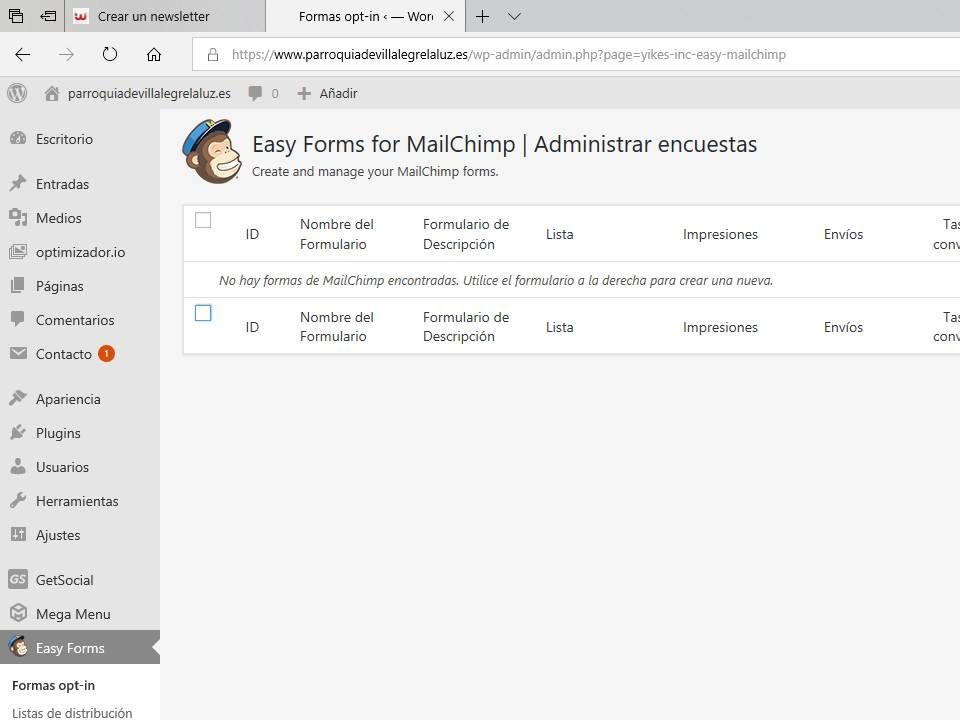
Task: Click the comments bubble icon in admin bar
Action: (x=255, y=93)
